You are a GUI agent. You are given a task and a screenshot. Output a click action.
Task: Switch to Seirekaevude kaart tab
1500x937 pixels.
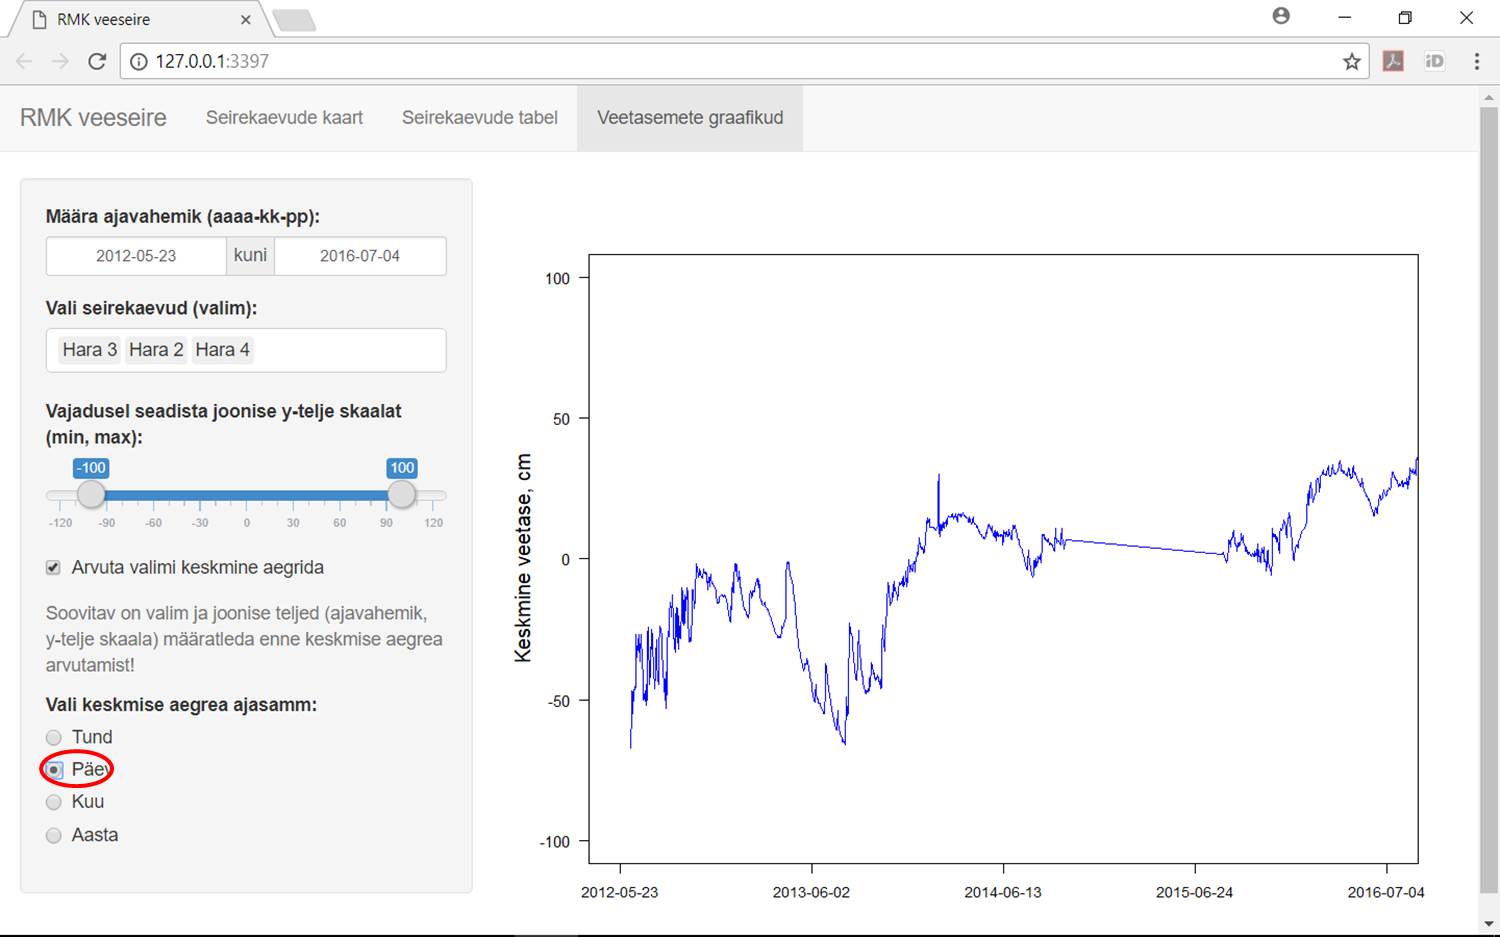coord(284,118)
